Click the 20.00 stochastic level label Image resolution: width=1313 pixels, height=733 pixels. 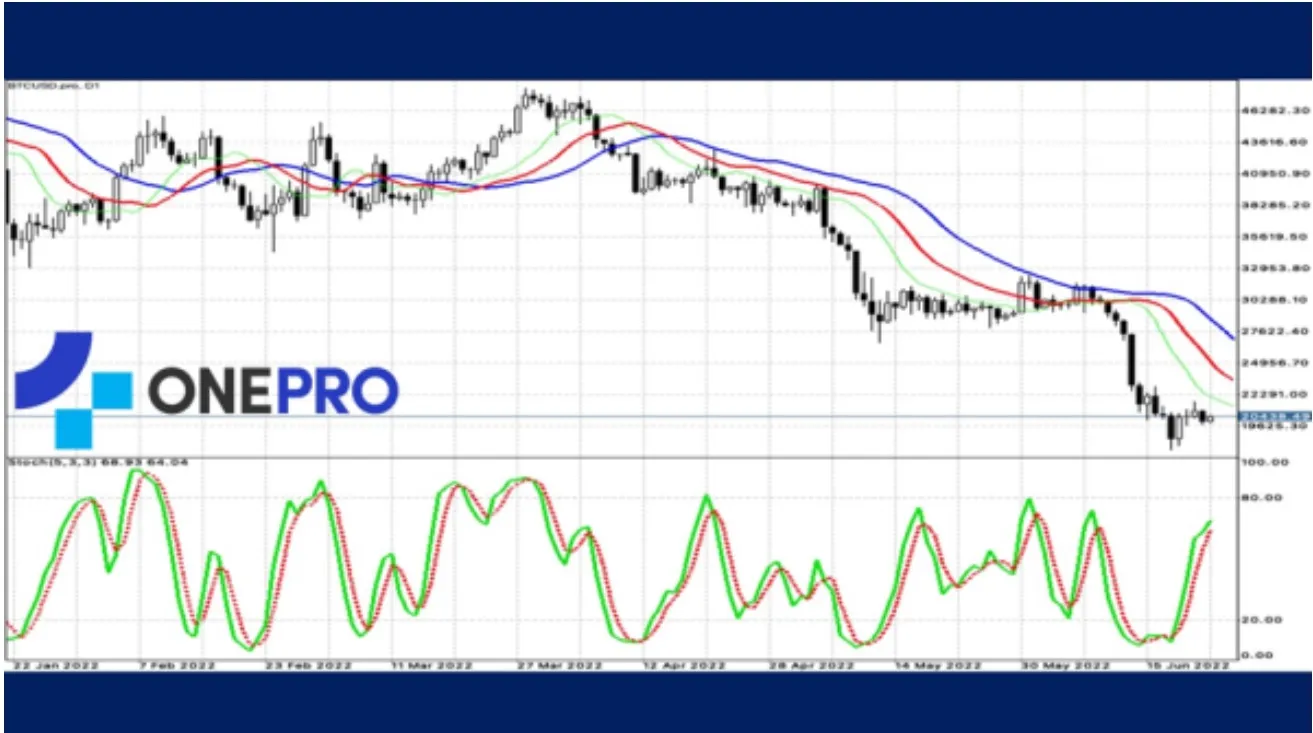pos(1263,620)
